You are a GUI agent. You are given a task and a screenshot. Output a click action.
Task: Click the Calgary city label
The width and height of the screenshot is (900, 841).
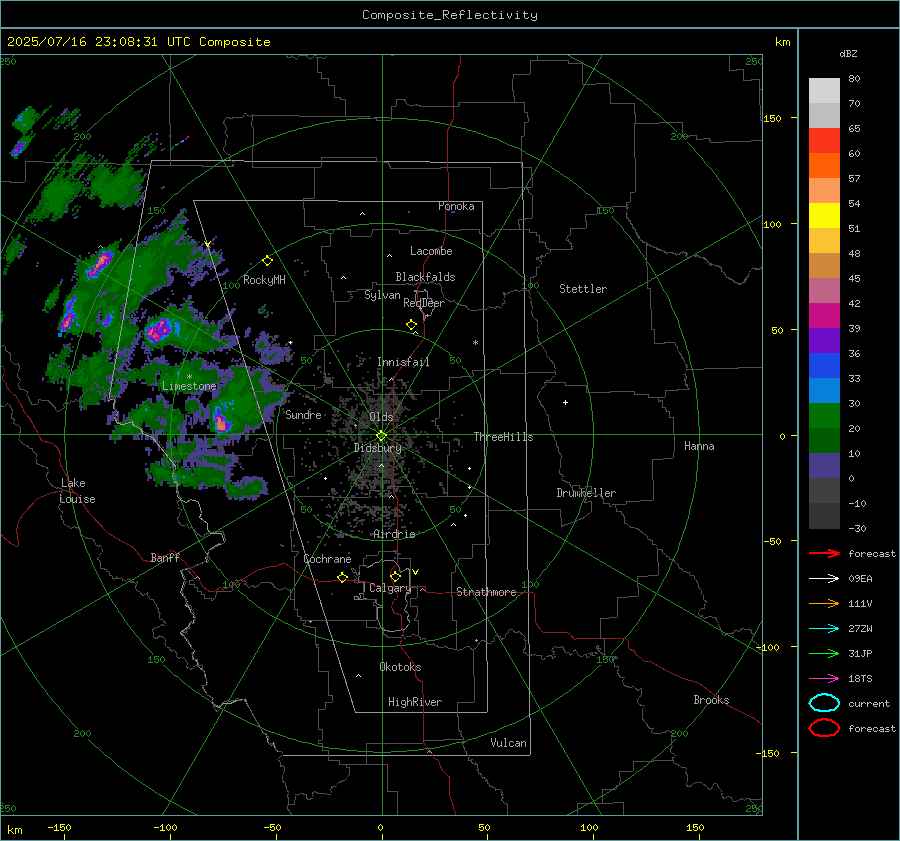pyautogui.click(x=390, y=588)
